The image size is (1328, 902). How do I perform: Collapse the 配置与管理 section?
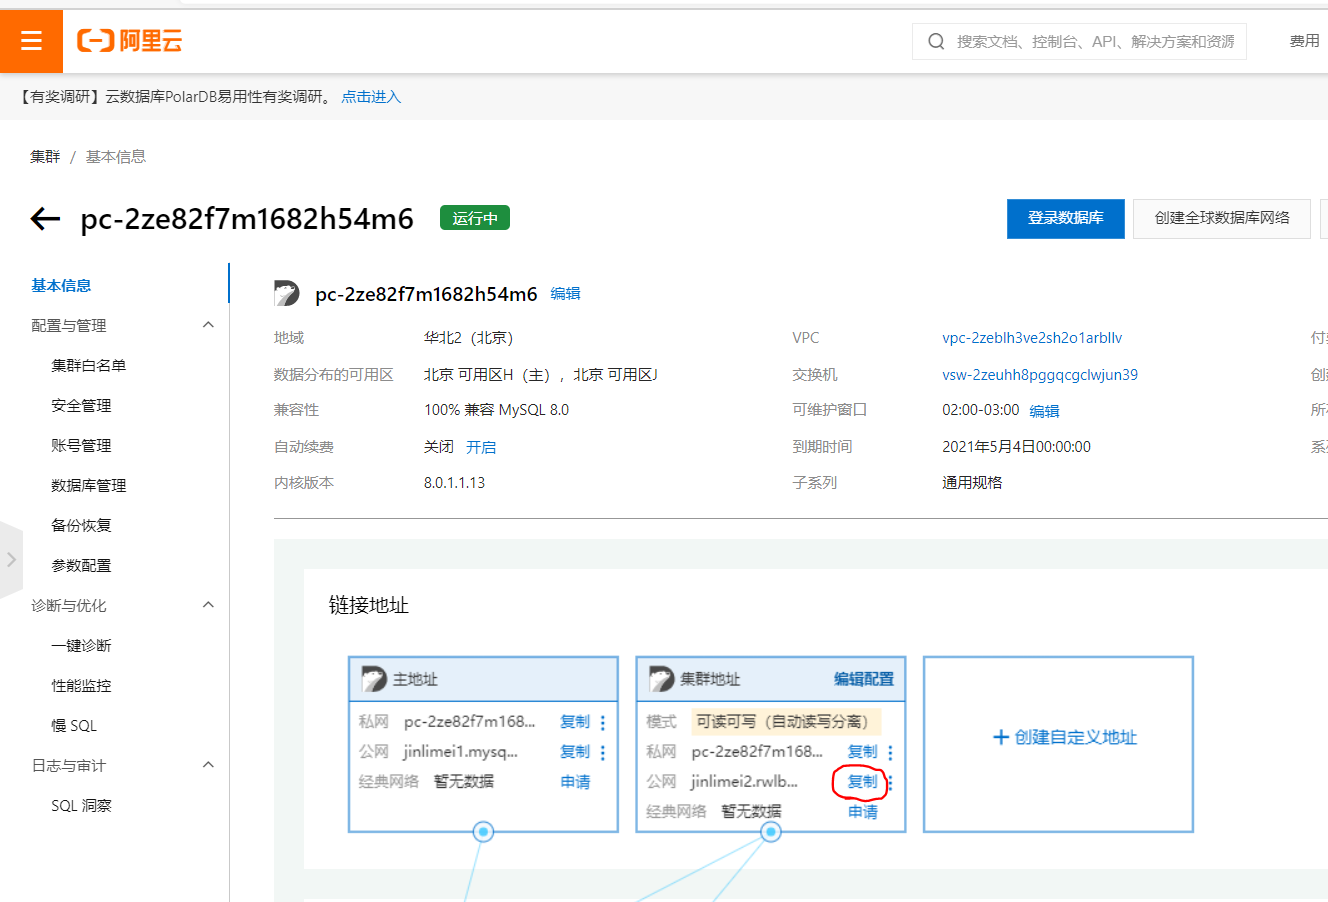click(207, 324)
